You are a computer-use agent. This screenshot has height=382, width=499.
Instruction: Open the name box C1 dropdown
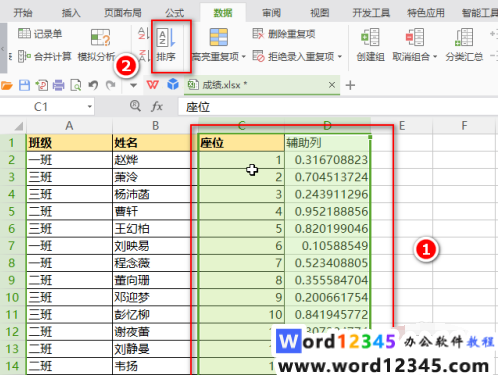click(89, 107)
